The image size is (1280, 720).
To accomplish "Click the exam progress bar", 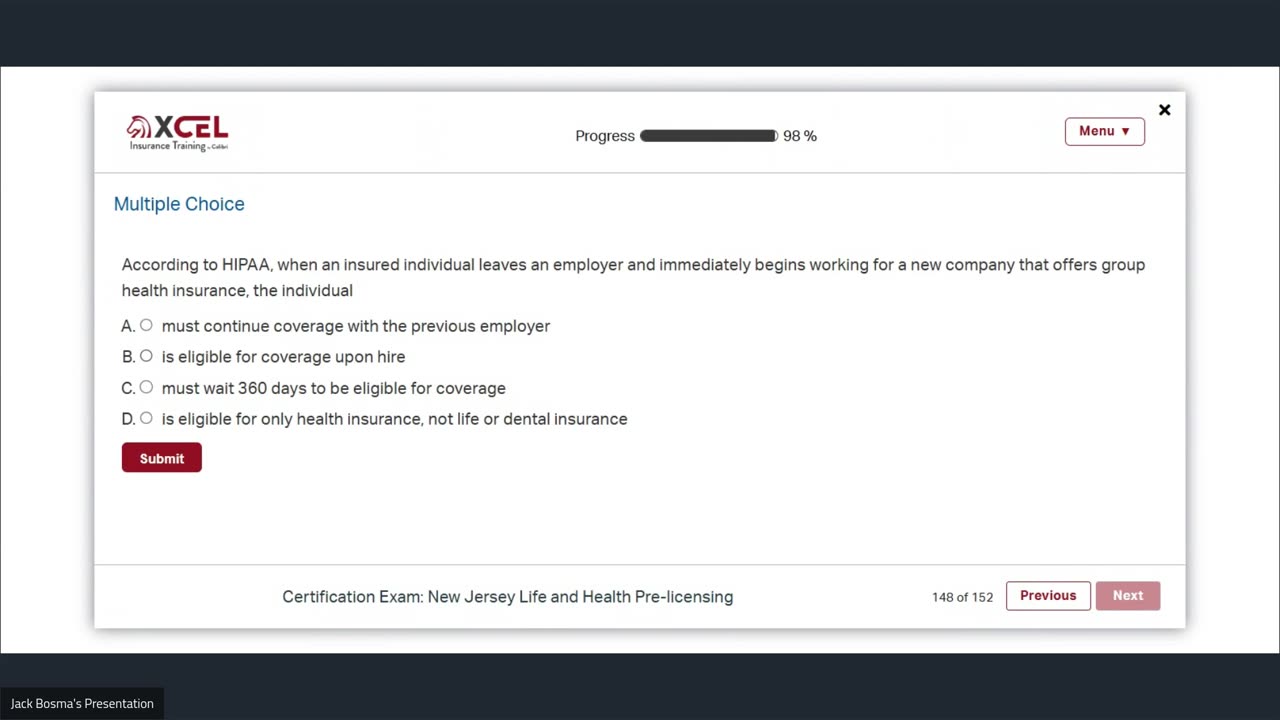I will (x=708, y=136).
